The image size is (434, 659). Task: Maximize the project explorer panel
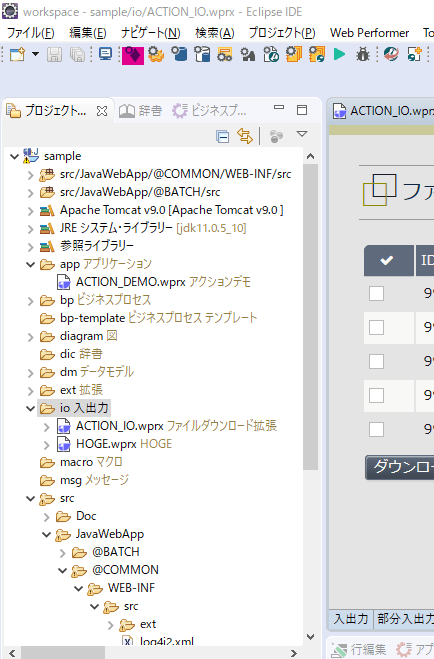[302, 110]
